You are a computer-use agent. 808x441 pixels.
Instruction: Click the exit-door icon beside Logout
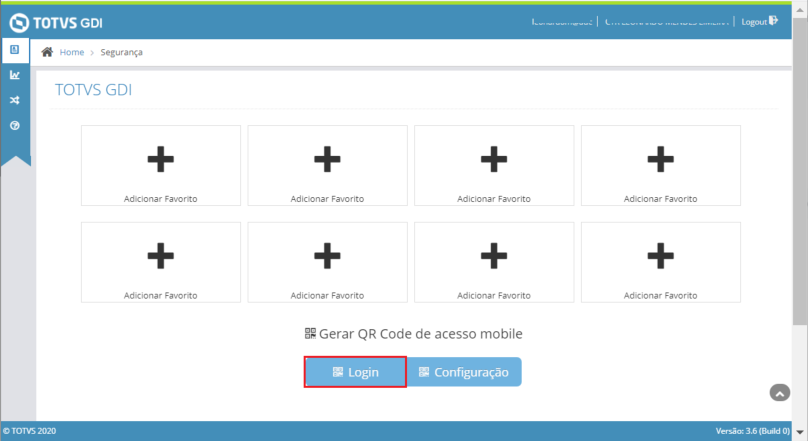coord(773,21)
